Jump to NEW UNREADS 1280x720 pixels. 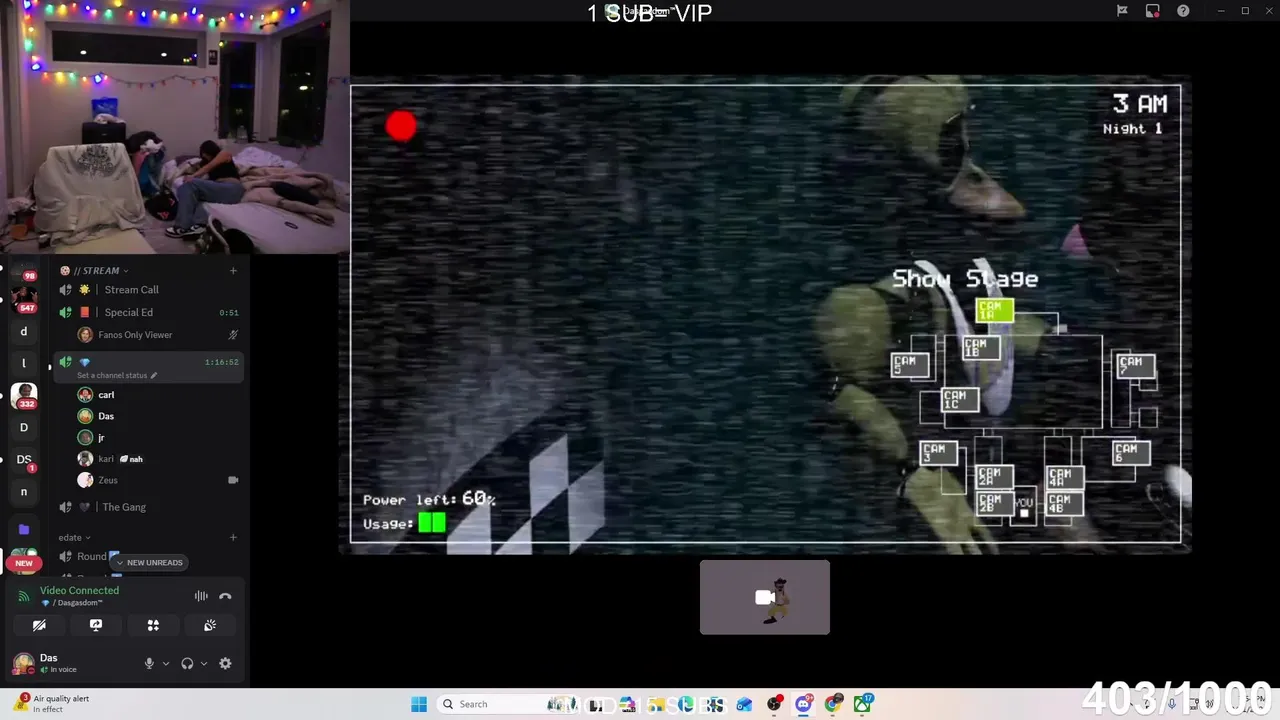point(149,563)
